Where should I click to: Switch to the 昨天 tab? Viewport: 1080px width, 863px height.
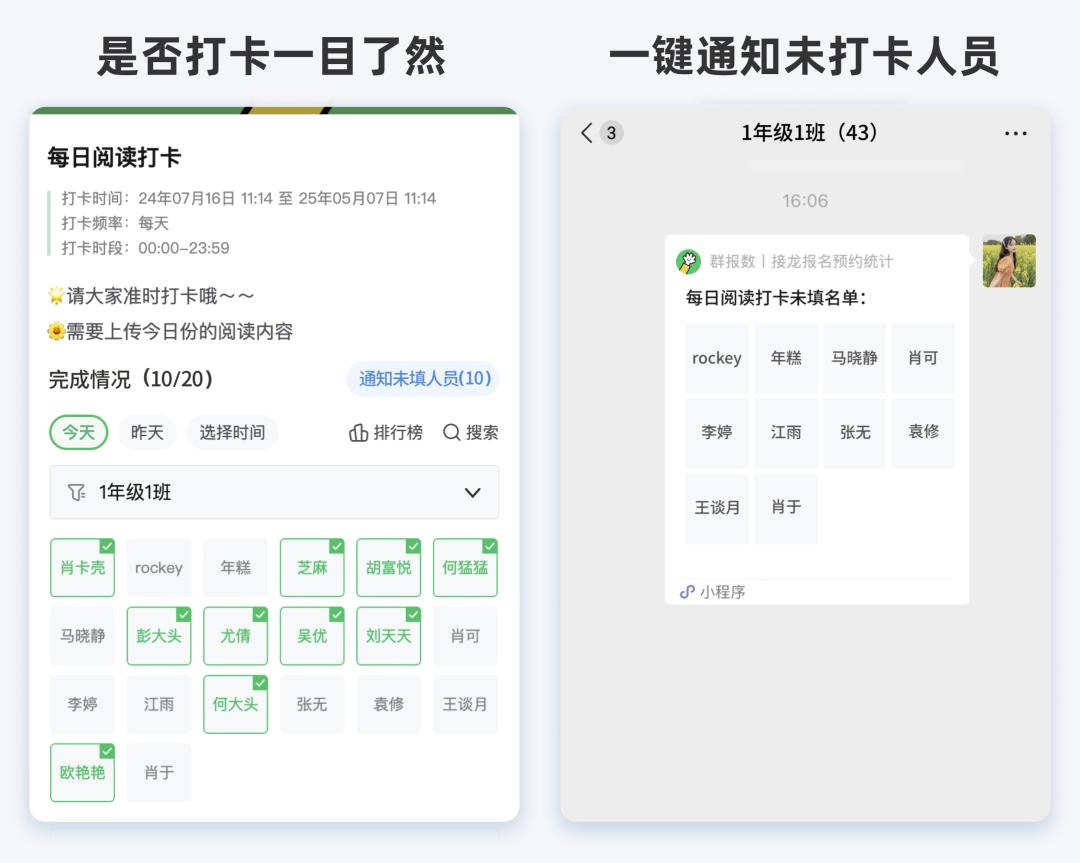click(x=147, y=432)
